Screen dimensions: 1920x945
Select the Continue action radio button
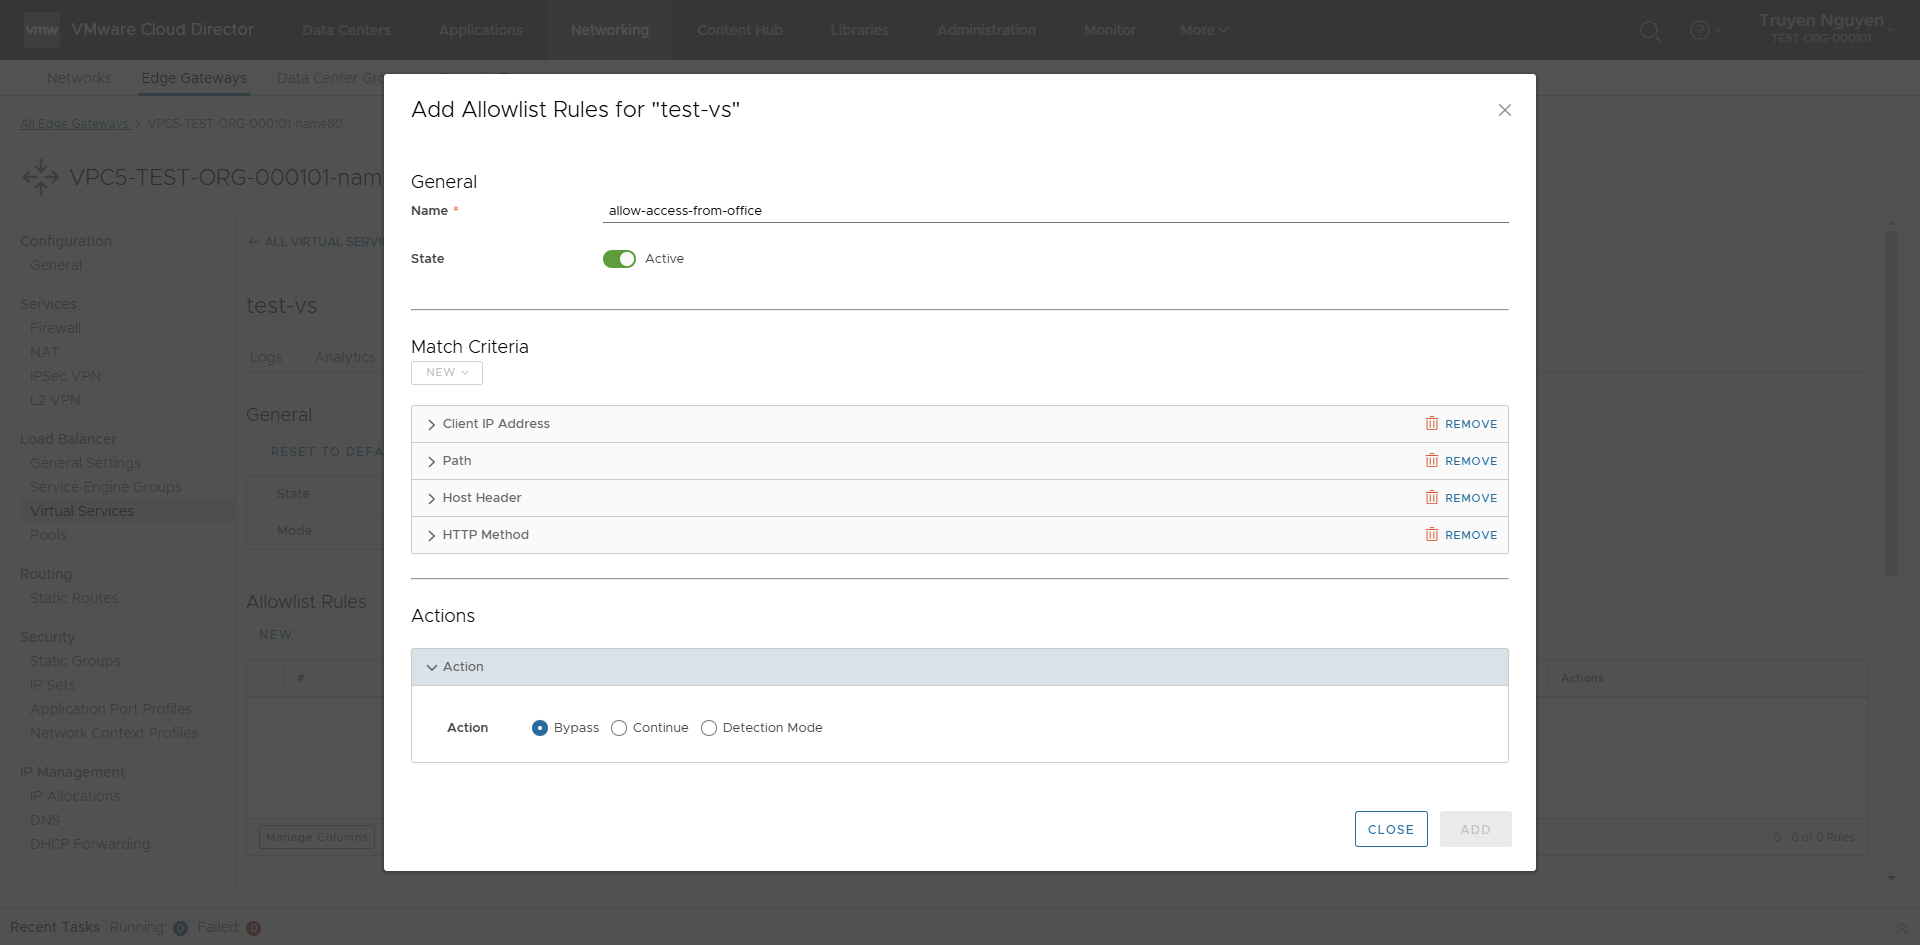[619, 728]
